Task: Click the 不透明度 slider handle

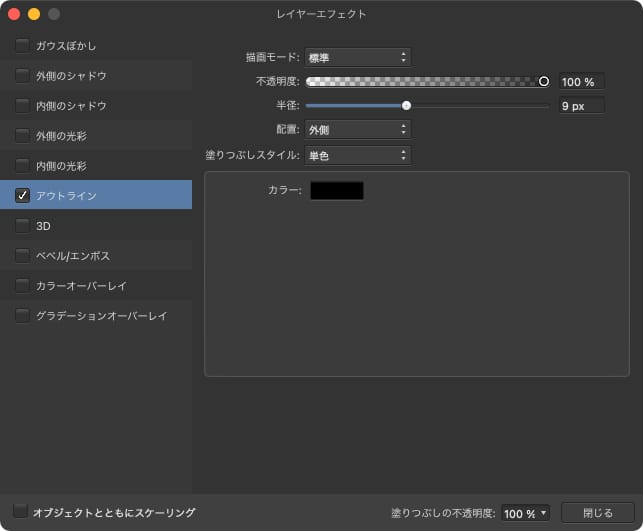Action: click(544, 81)
